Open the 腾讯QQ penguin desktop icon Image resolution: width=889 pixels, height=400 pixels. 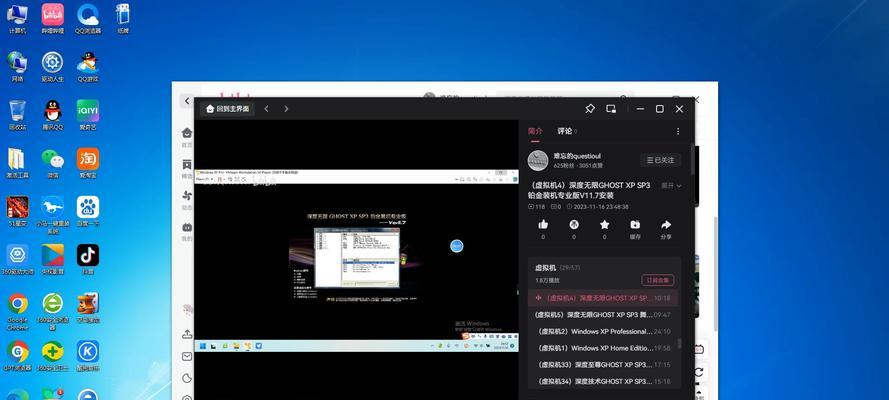(53, 115)
